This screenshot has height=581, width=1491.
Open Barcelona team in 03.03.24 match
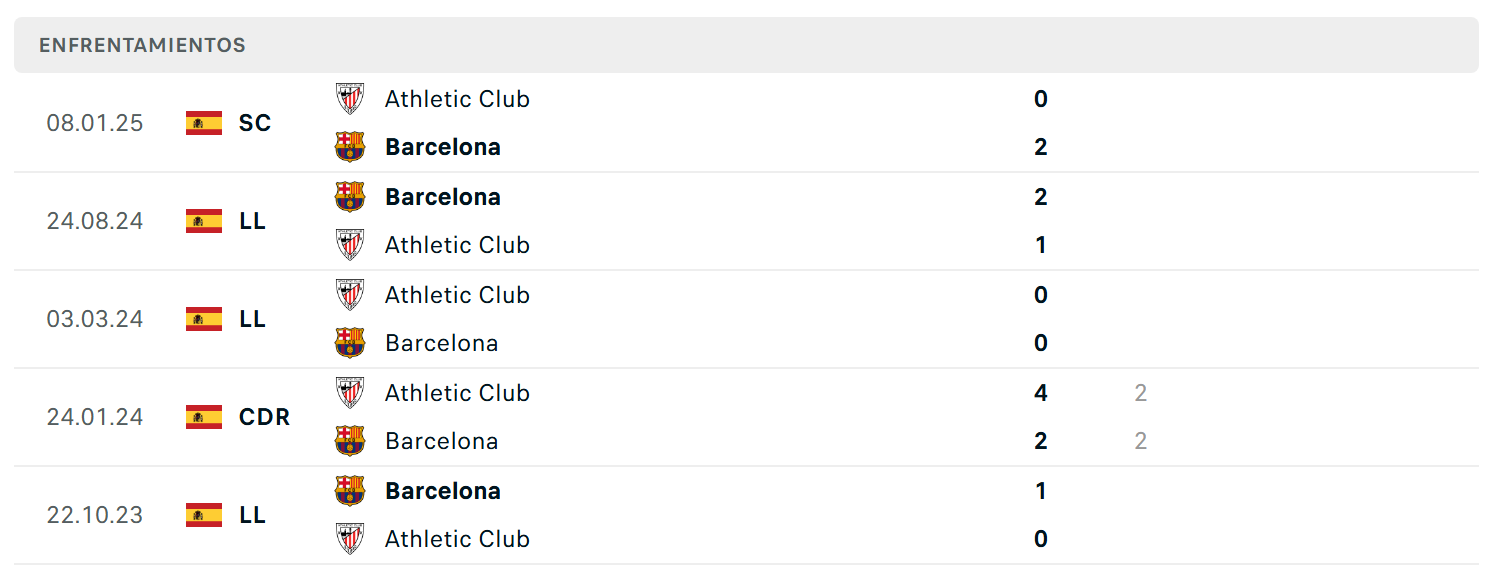tap(441, 343)
